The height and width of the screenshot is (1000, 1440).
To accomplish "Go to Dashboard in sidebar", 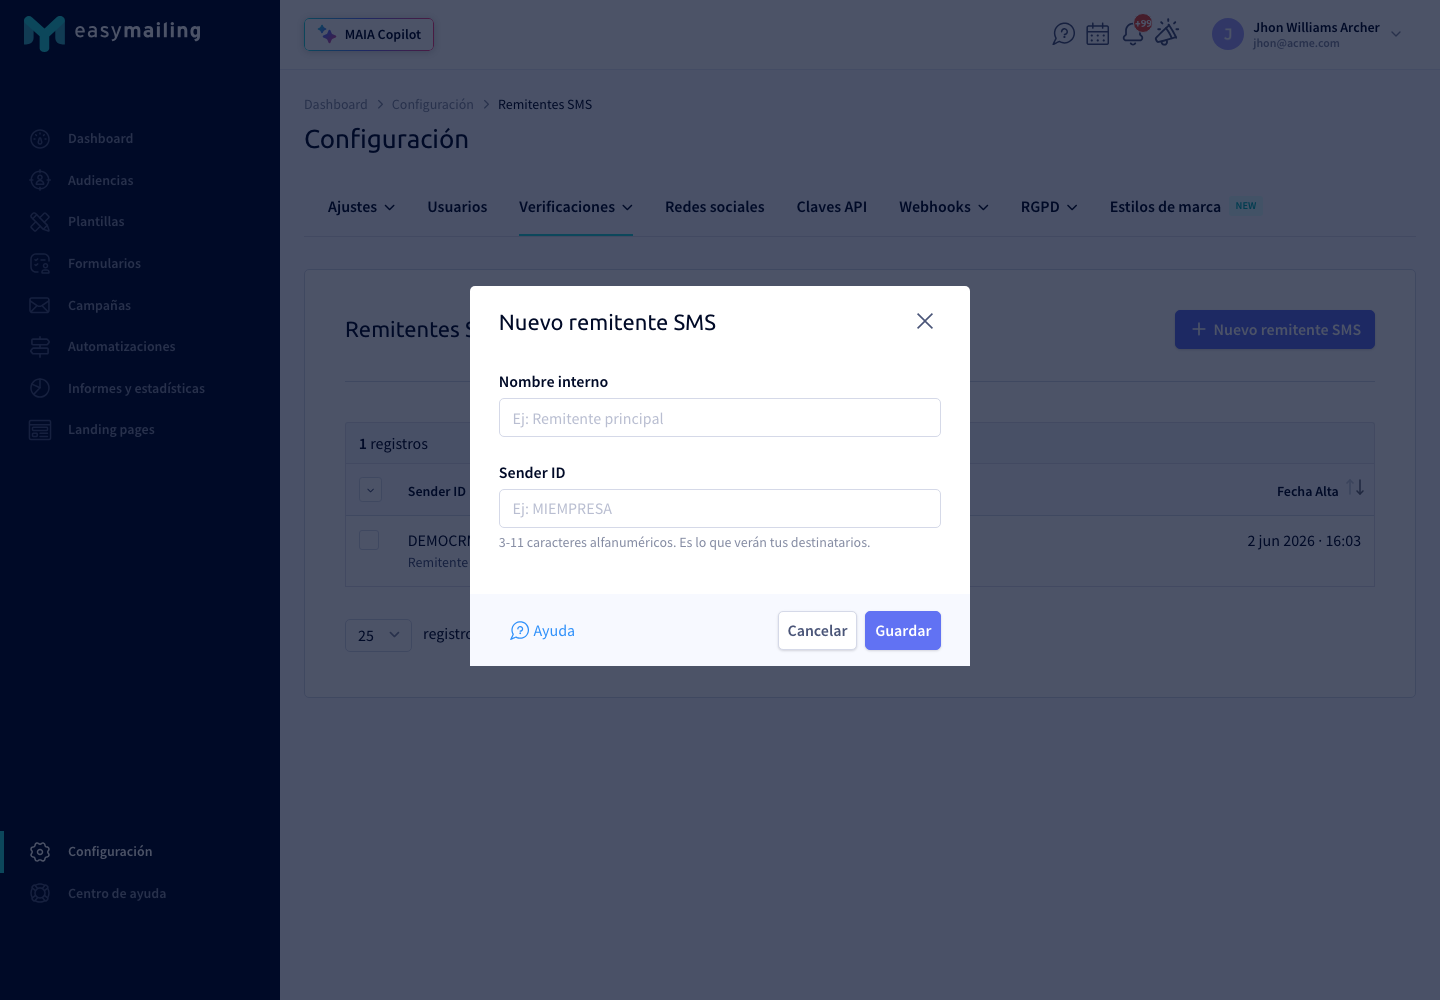I will (100, 139).
